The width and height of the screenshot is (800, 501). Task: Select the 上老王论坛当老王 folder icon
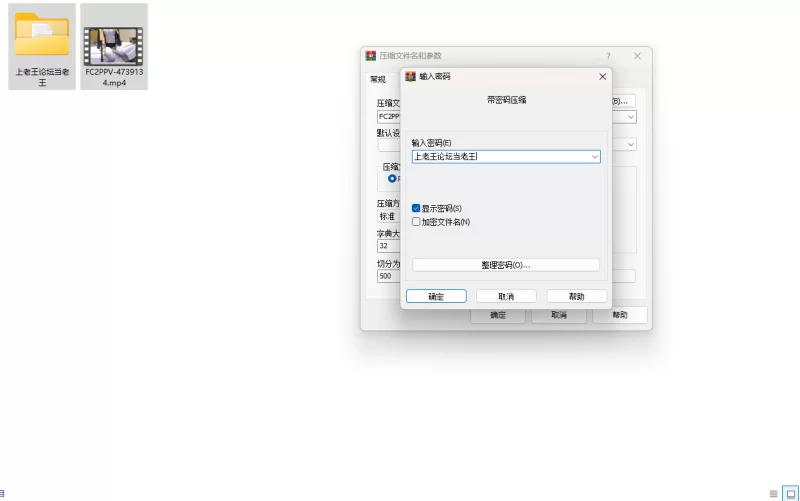[x=42, y=34]
